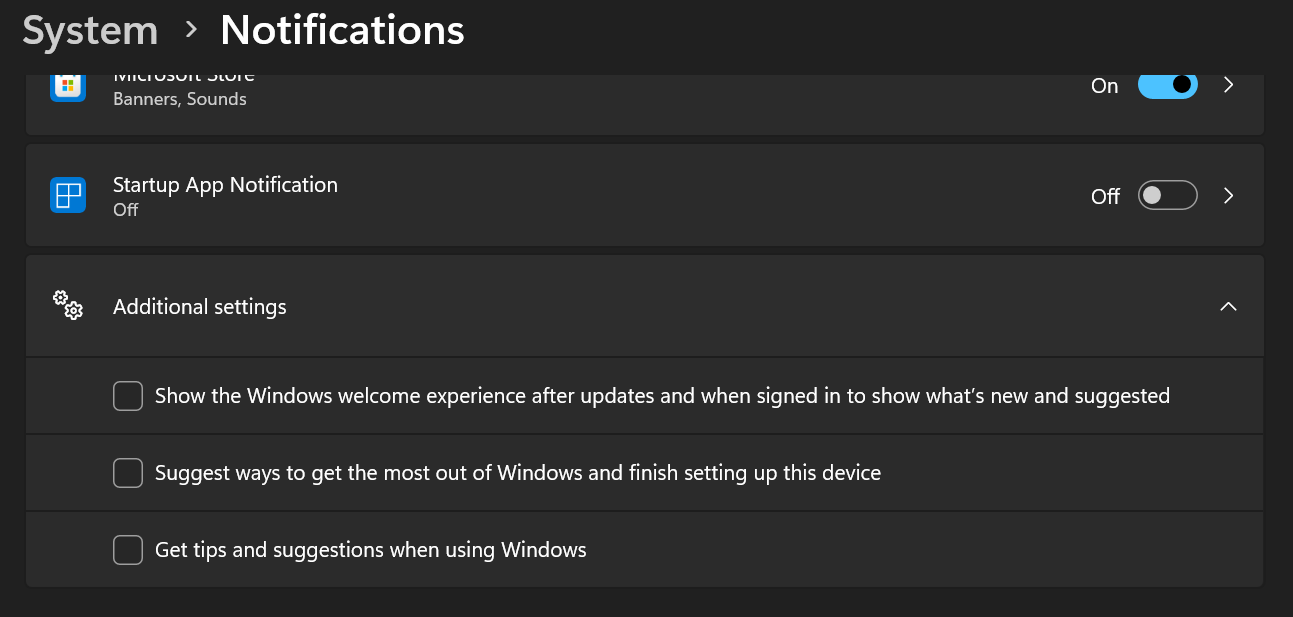
Task: Check the Windows welcome experience checkbox
Action: (128, 396)
